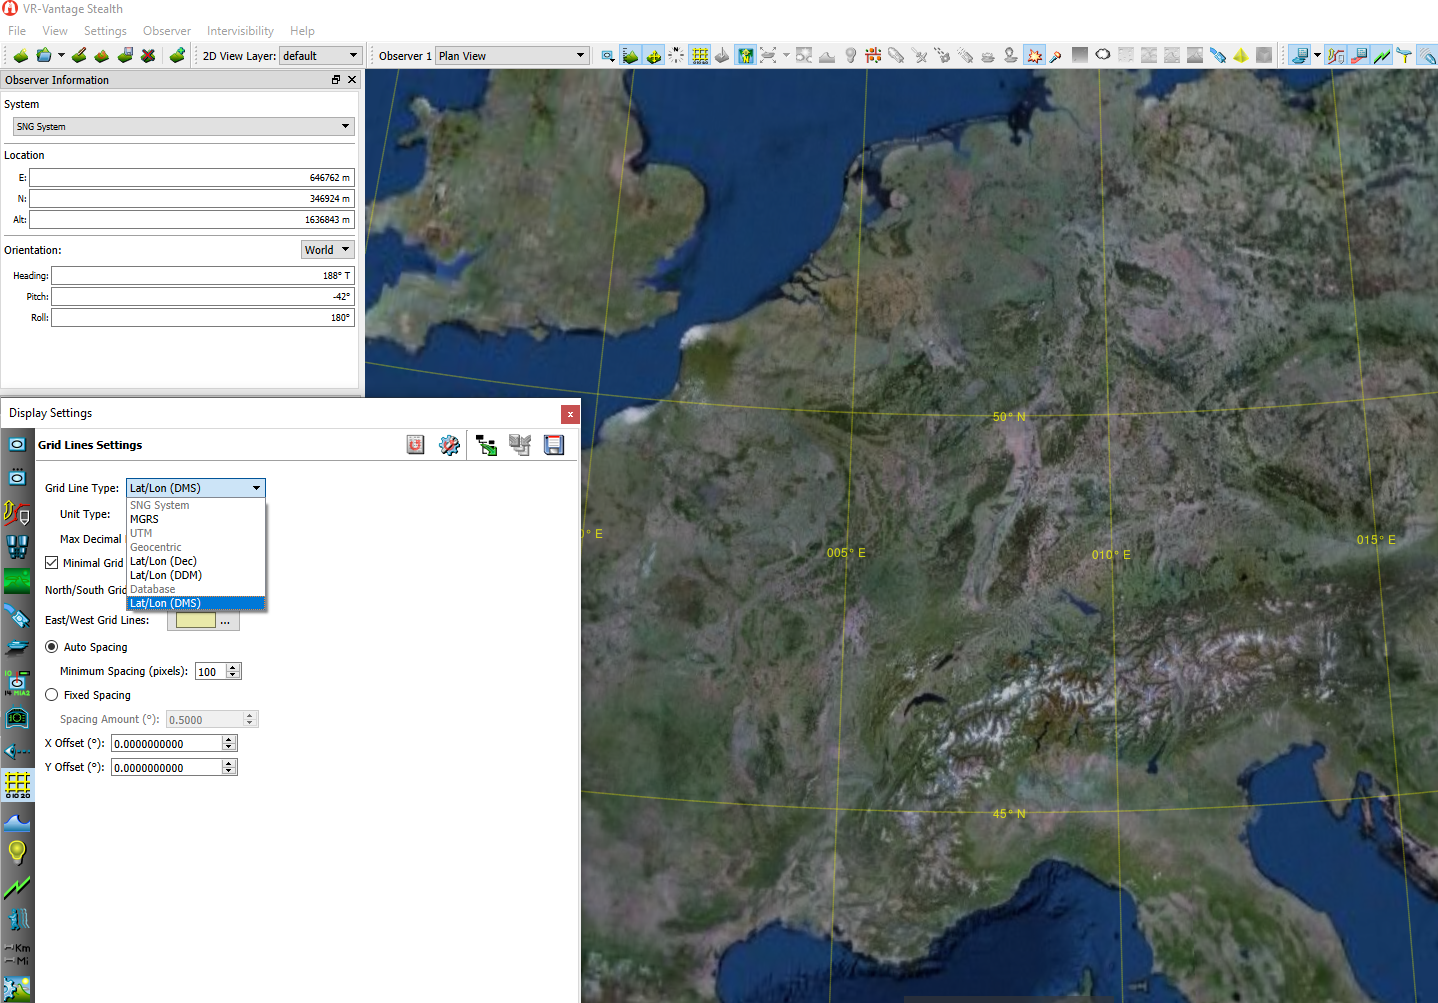Click the explosion effects toolbar icon
Screen dimensions: 1438x1003
(x=1034, y=56)
